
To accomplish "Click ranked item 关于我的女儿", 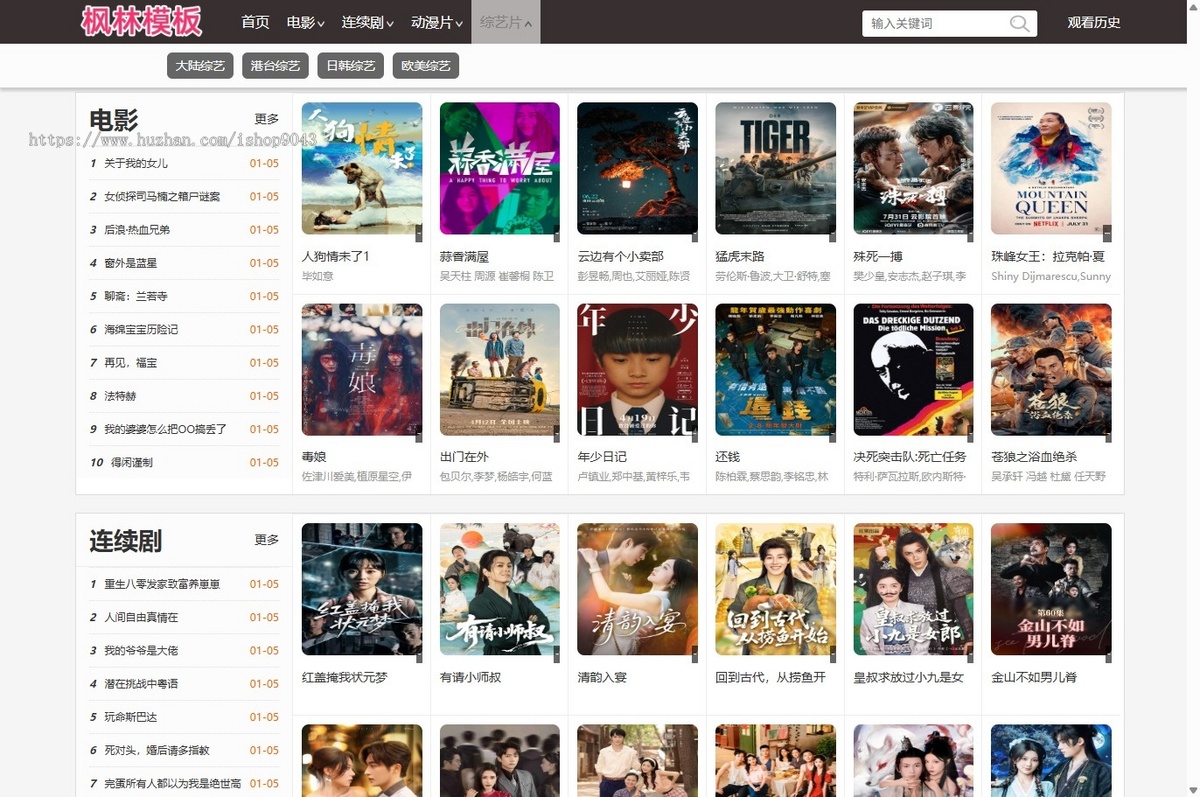I will point(136,163).
